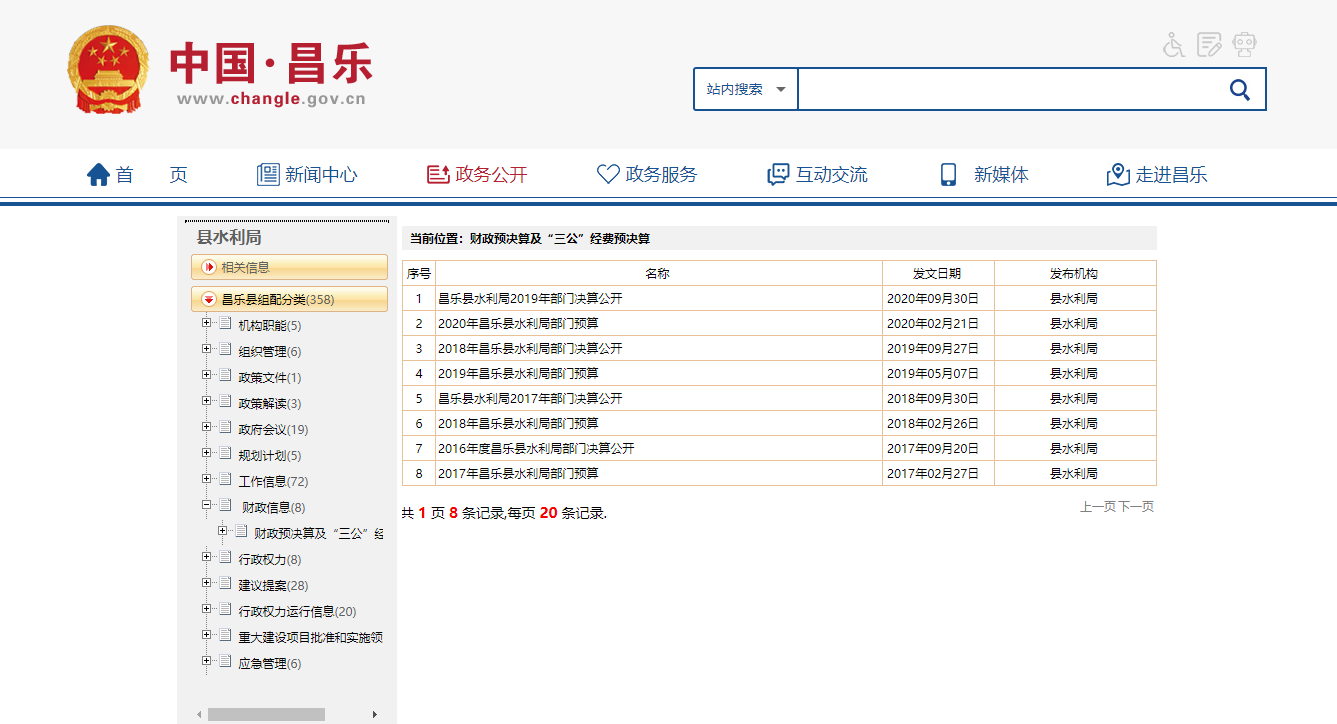
Task: Click the home icon for 首页
Action: pos(98,175)
